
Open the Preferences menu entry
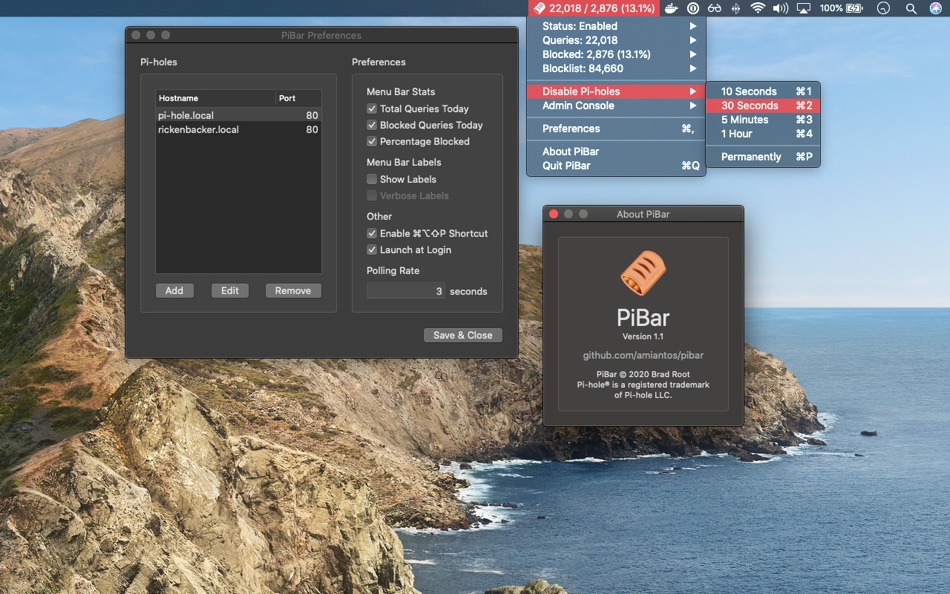pos(616,128)
